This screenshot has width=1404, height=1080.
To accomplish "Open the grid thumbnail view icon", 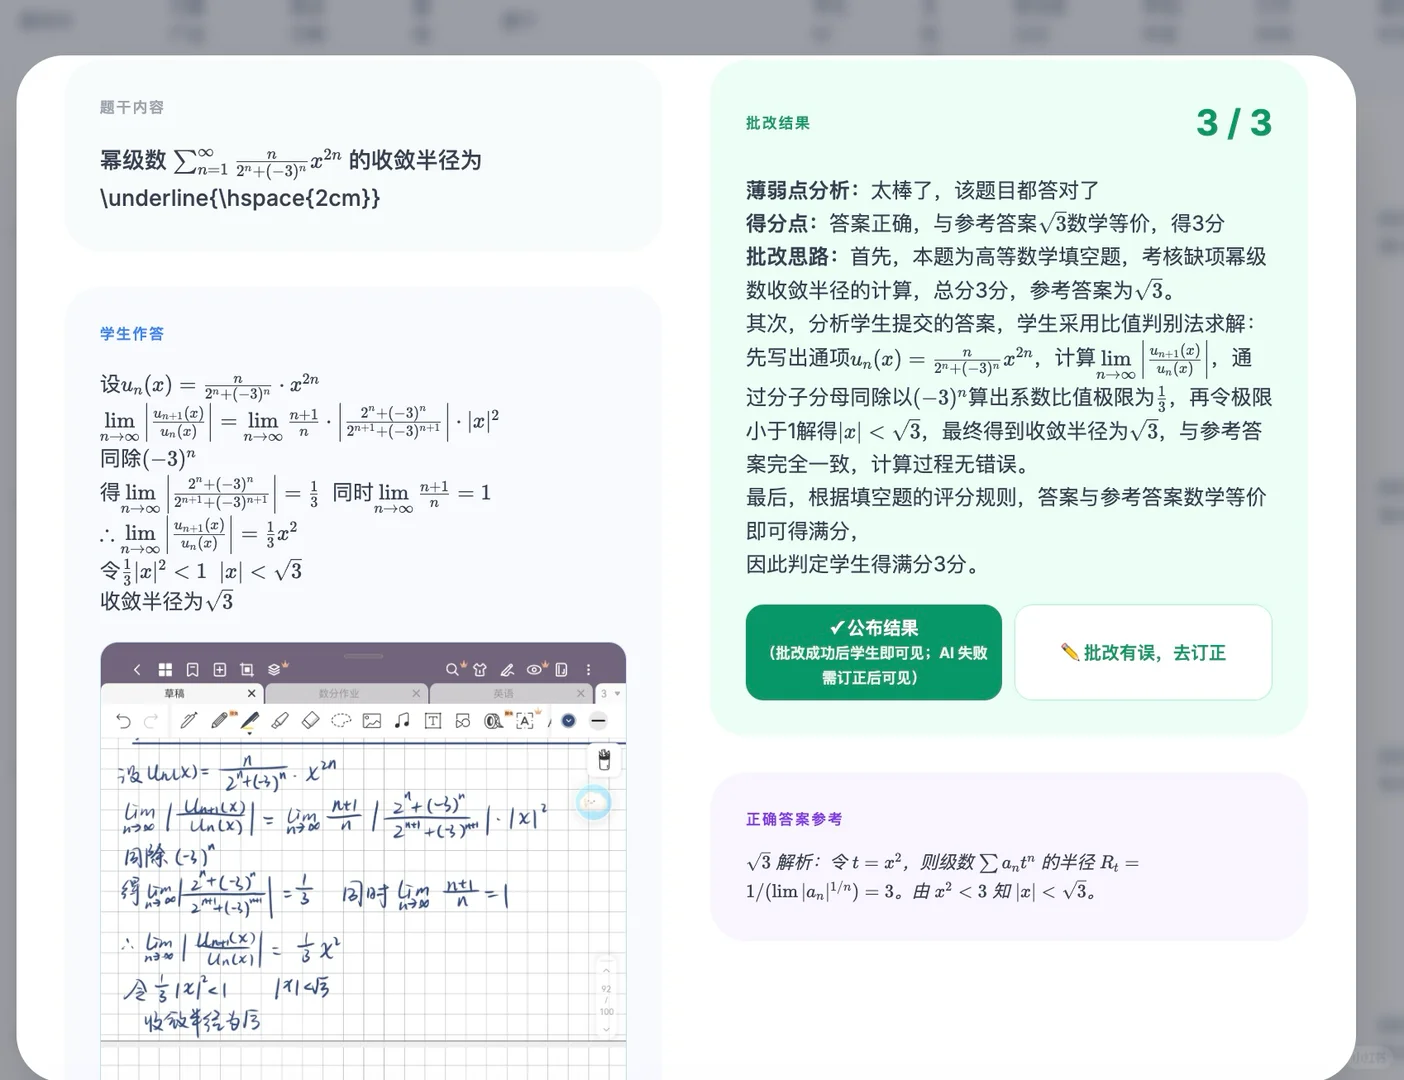I will click(165, 669).
